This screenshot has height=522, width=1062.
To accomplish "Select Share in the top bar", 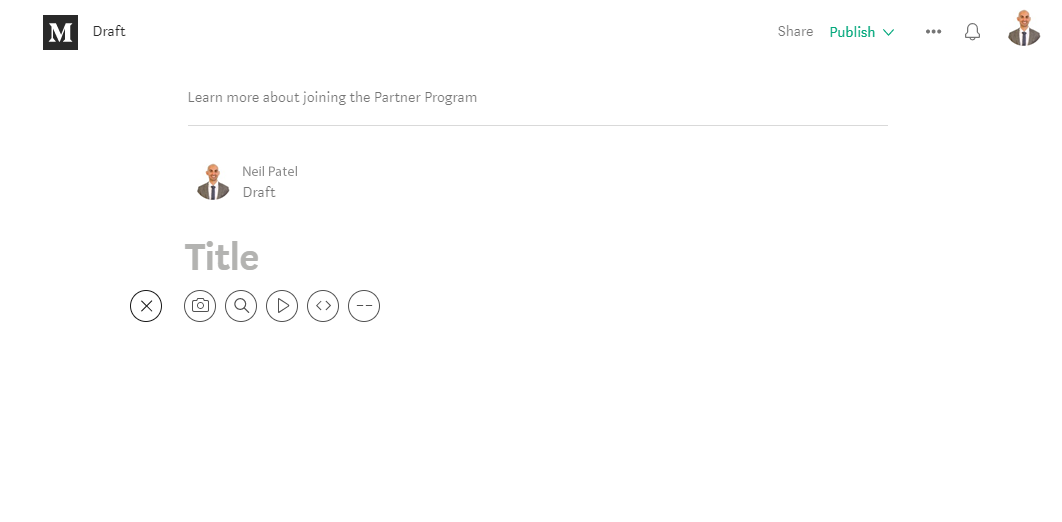I will pyautogui.click(x=795, y=31).
